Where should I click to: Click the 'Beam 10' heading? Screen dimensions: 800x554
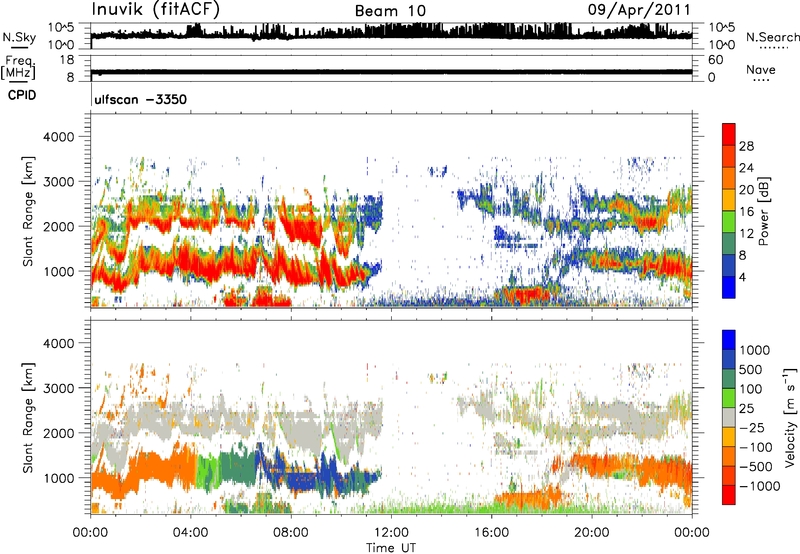[x=390, y=11]
